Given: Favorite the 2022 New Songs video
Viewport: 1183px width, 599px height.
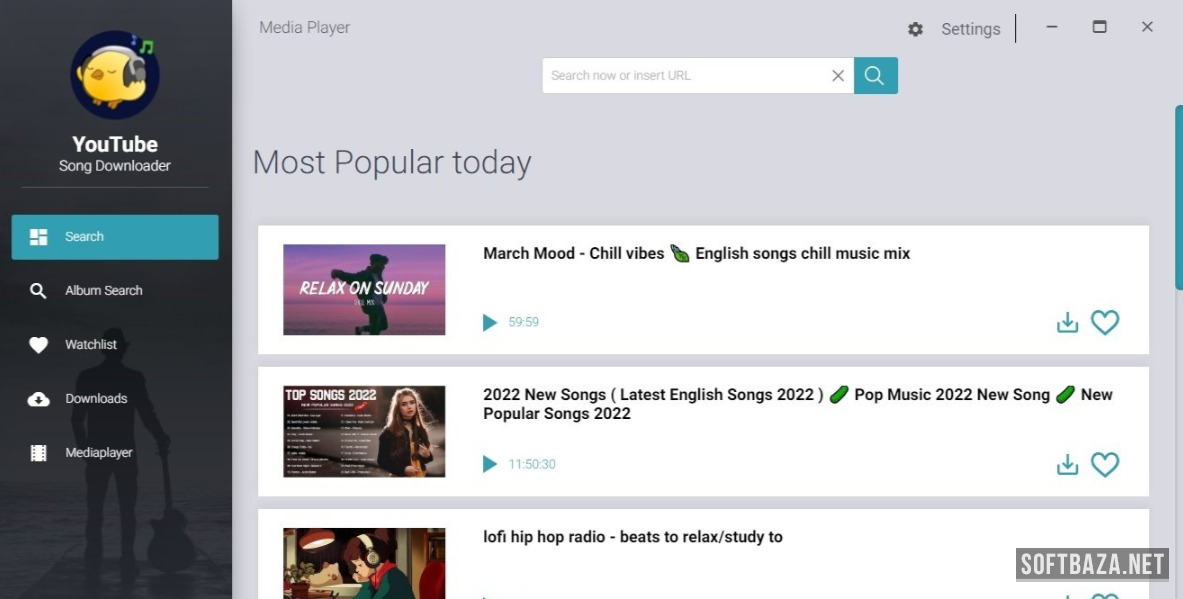Looking at the screenshot, I should point(1104,464).
